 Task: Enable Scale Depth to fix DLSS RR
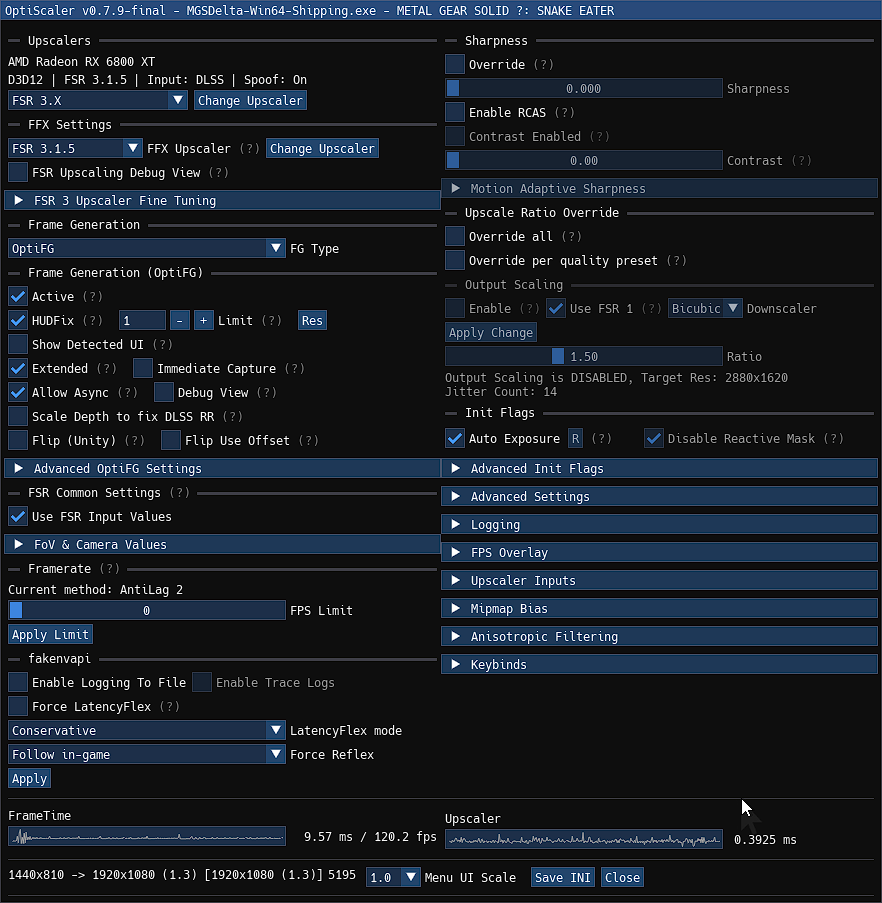[x=18, y=416]
